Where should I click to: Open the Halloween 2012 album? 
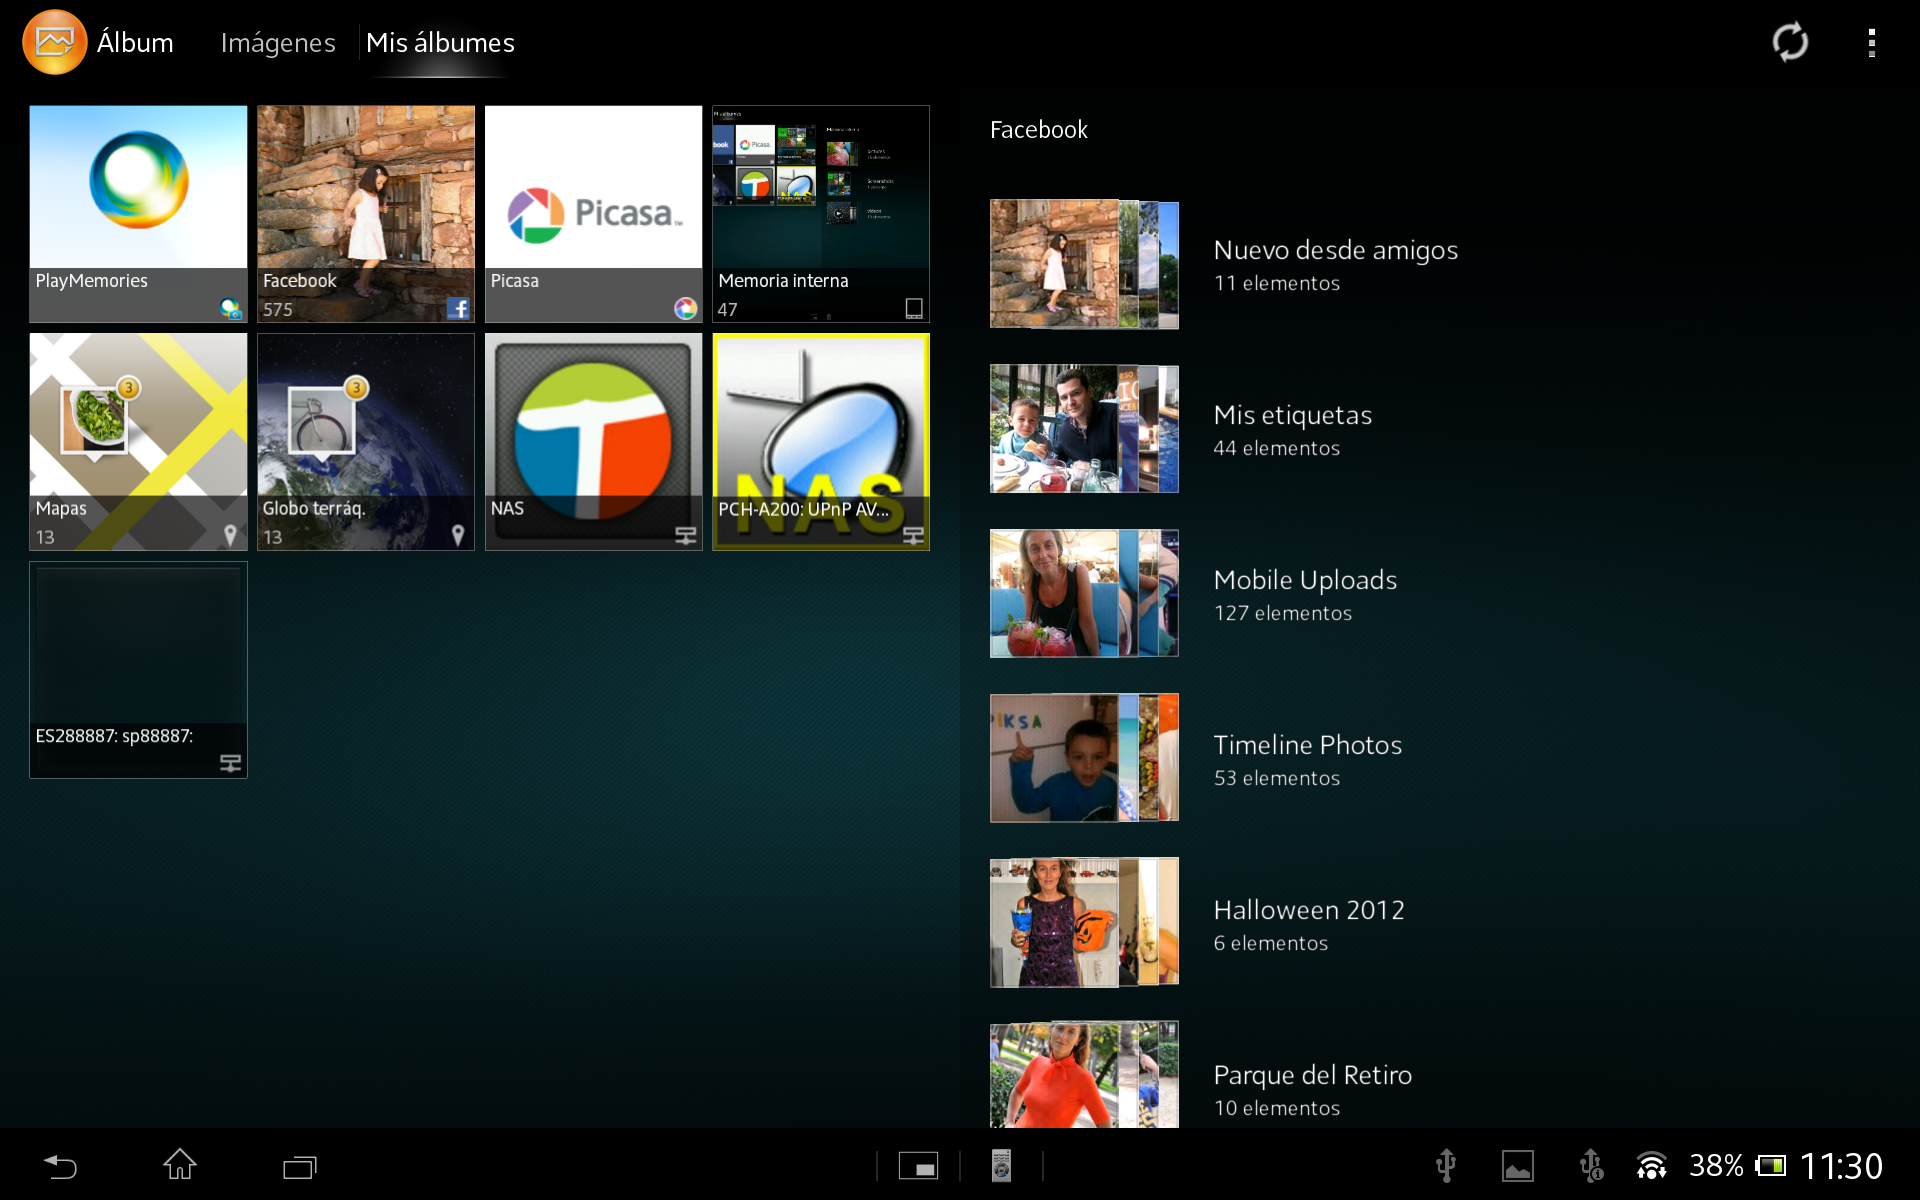click(1308, 923)
